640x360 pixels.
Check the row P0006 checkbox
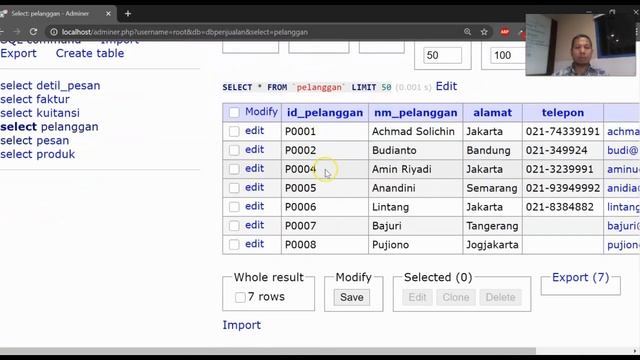coord(234,207)
